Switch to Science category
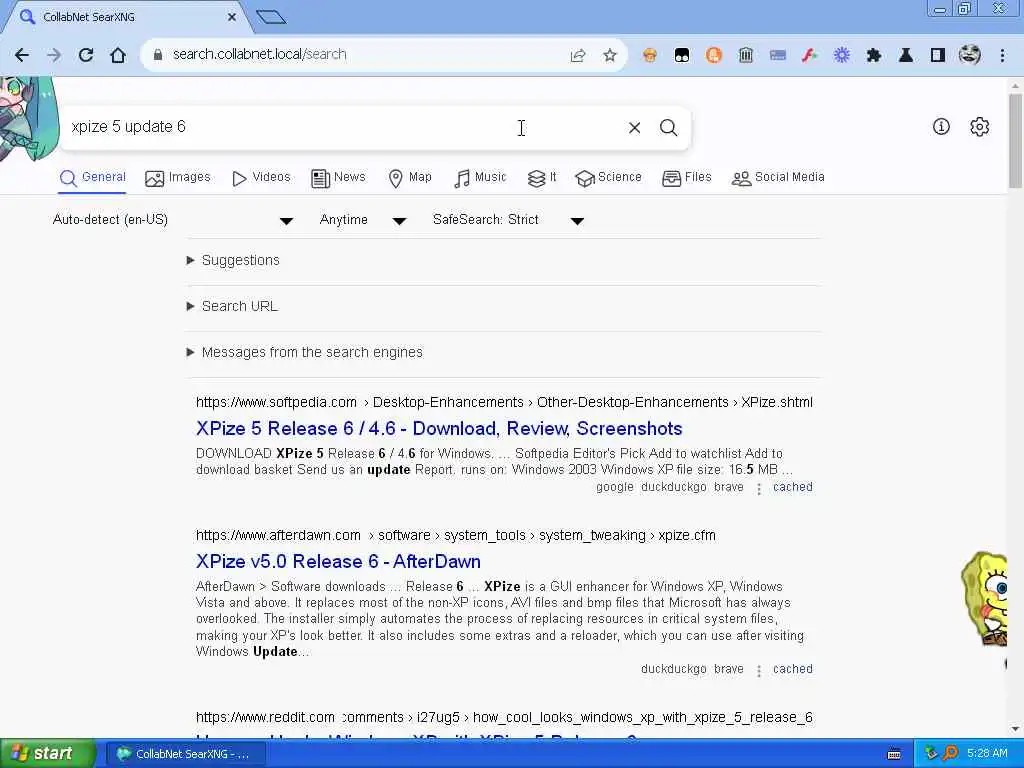This screenshot has width=1024, height=768. 609,178
